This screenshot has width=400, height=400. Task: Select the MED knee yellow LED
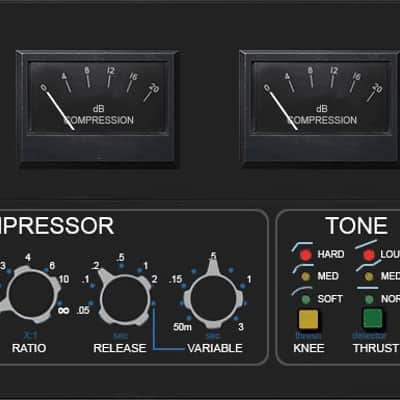tap(305, 276)
